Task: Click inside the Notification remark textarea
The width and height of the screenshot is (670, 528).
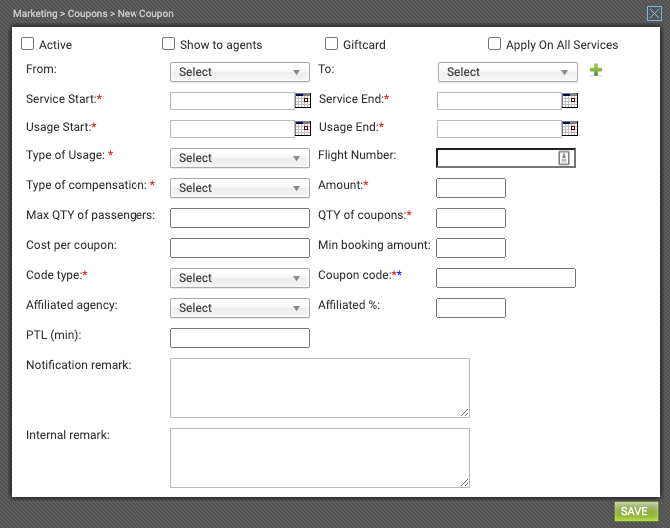Action: 320,388
